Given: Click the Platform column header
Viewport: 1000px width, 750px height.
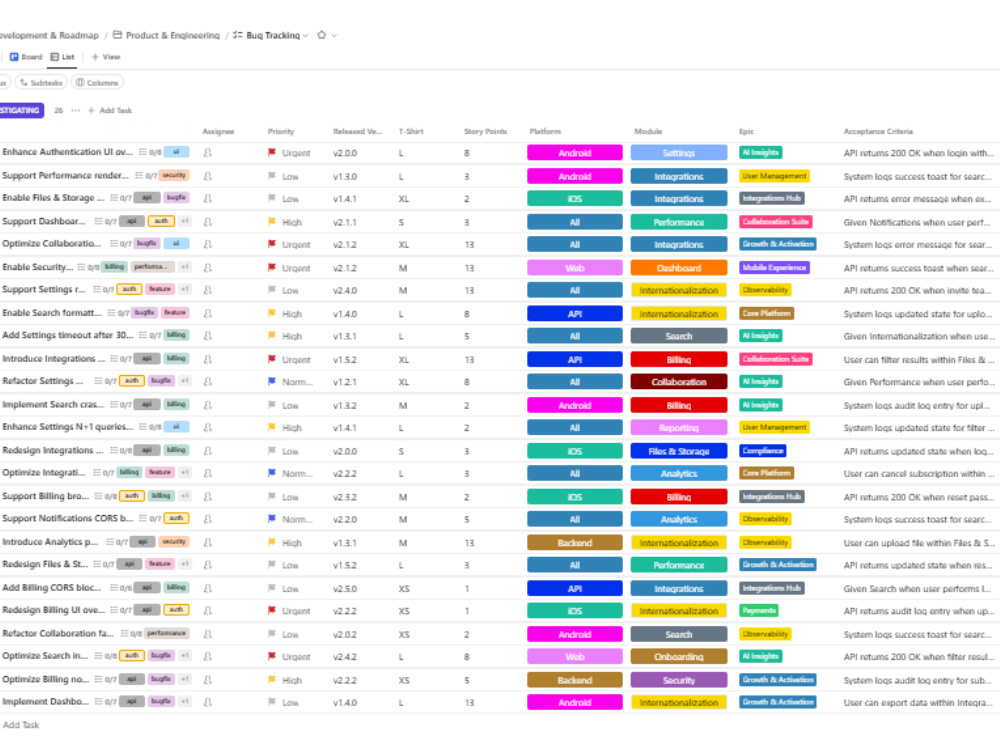Looking at the screenshot, I should pyautogui.click(x=545, y=131).
